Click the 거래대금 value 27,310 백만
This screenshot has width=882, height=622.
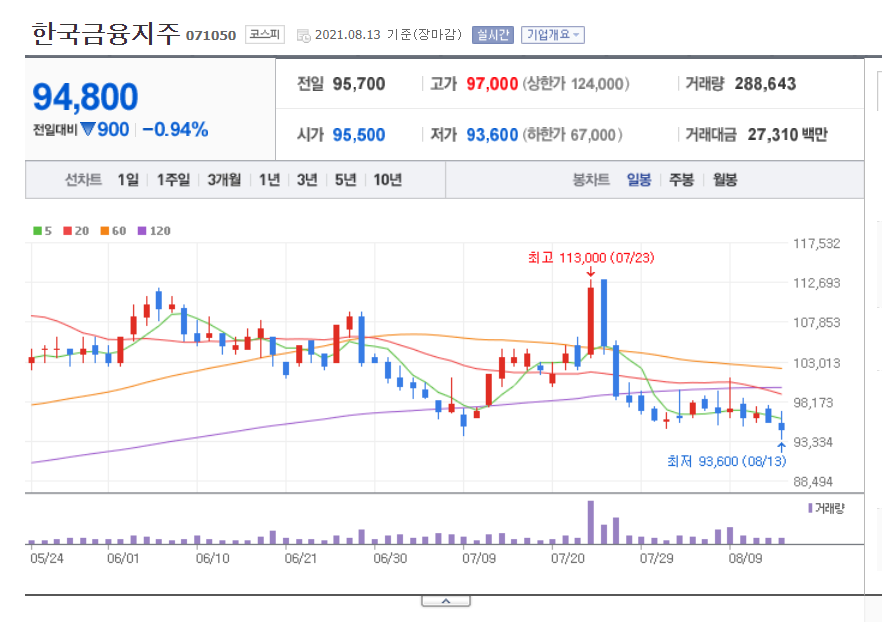pos(788,135)
